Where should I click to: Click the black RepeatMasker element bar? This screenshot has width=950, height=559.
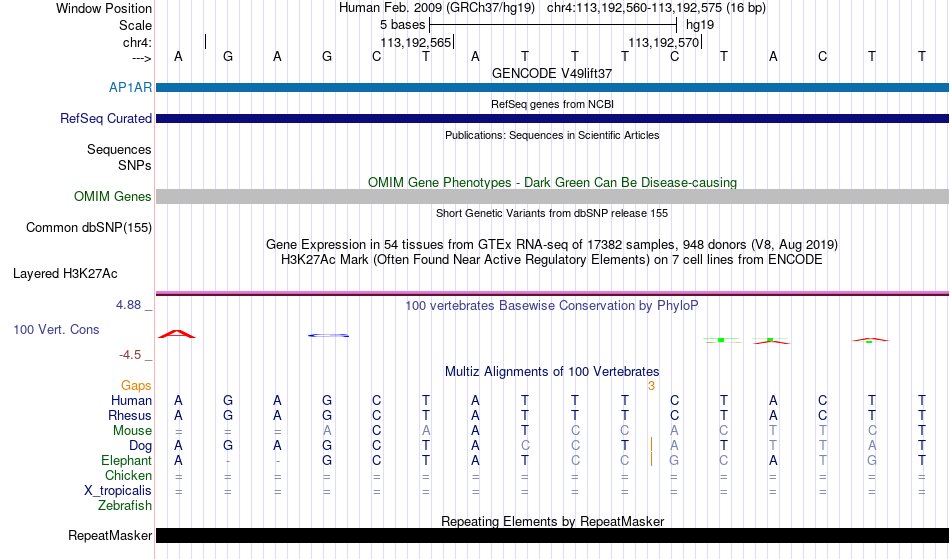(x=553, y=535)
